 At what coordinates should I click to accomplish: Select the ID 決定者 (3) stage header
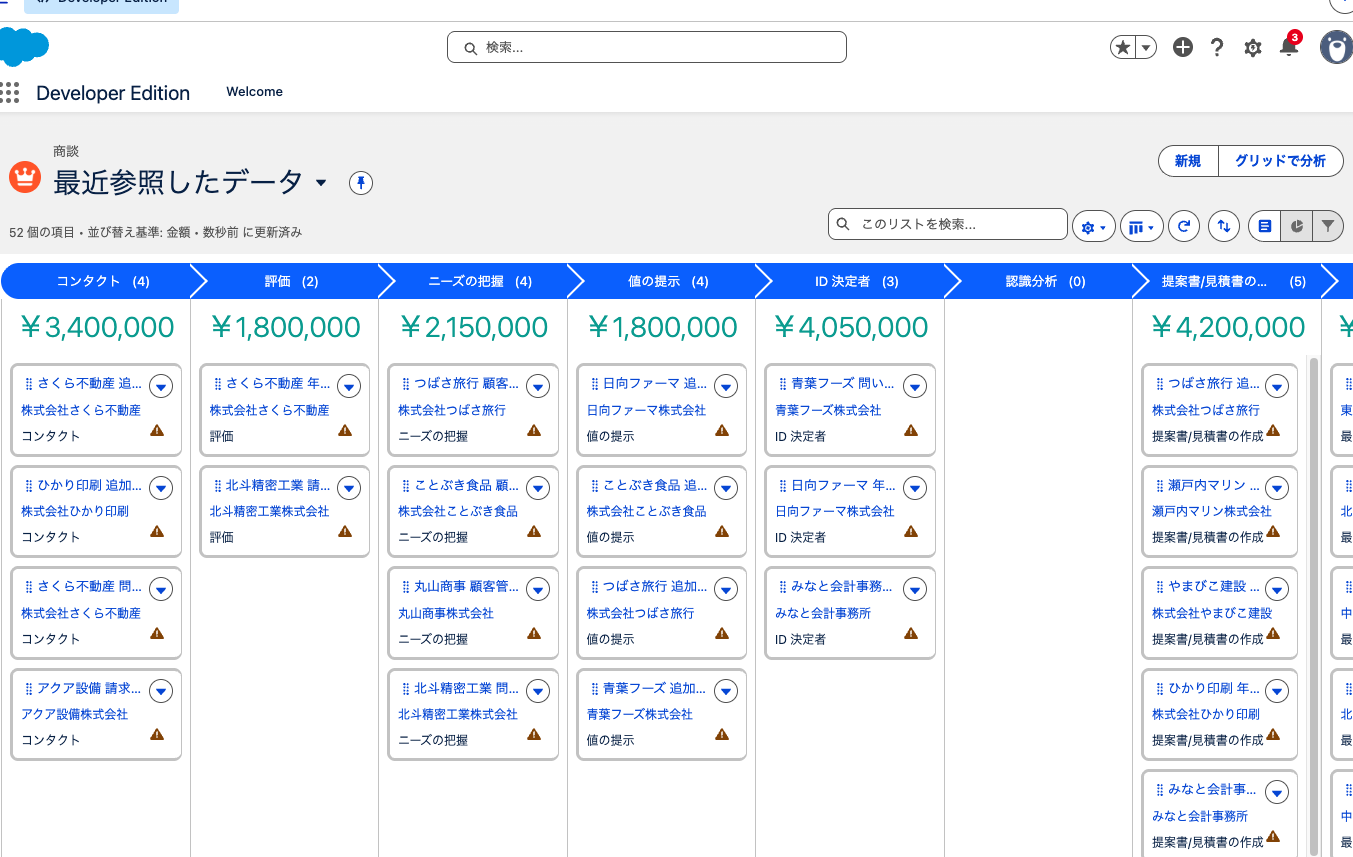tap(856, 282)
